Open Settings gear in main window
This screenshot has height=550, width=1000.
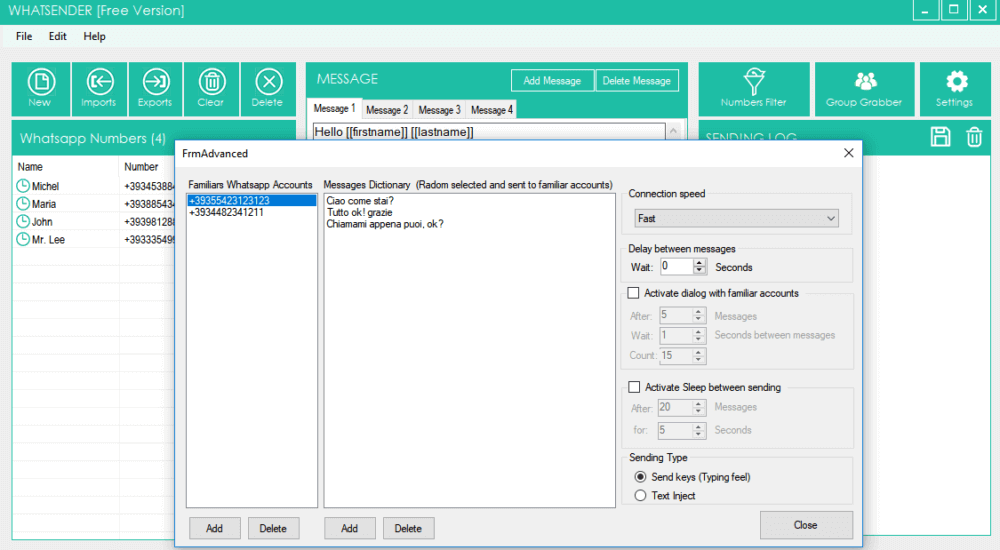[x=955, y=89]
